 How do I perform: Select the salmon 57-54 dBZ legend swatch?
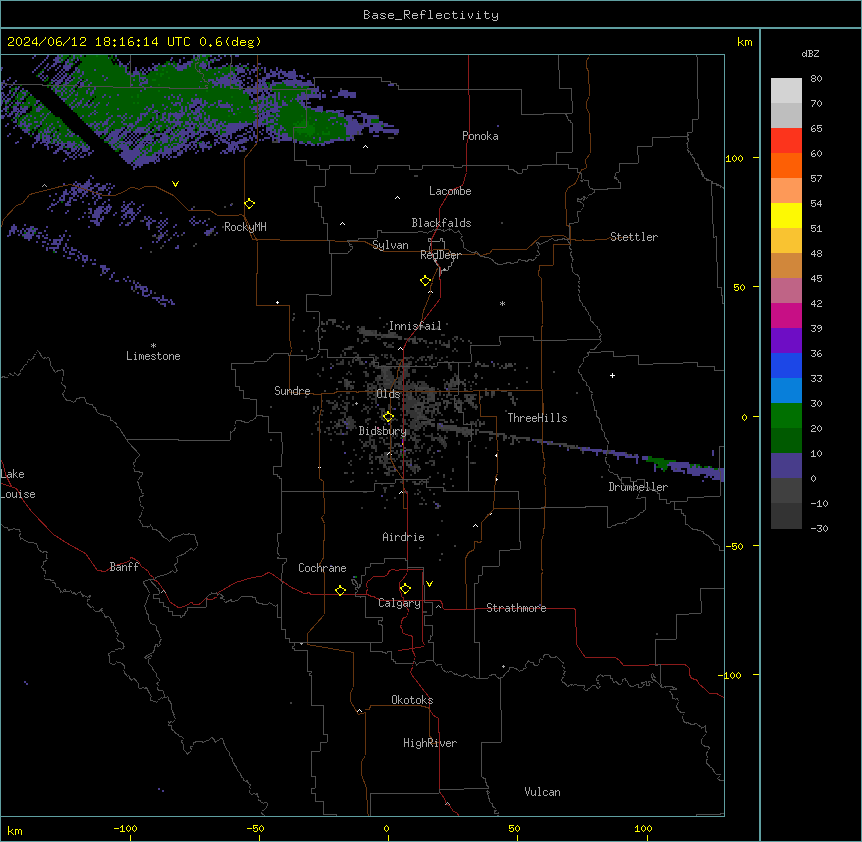[x=786, y=191]
